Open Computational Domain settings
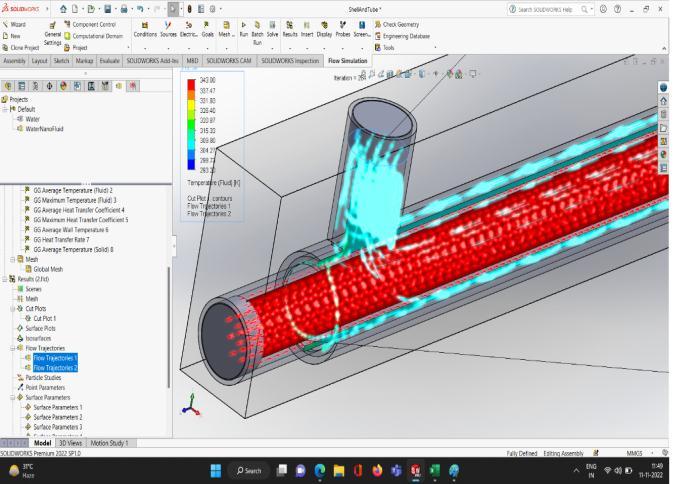697x484 pixels. [x=93, y=36]
